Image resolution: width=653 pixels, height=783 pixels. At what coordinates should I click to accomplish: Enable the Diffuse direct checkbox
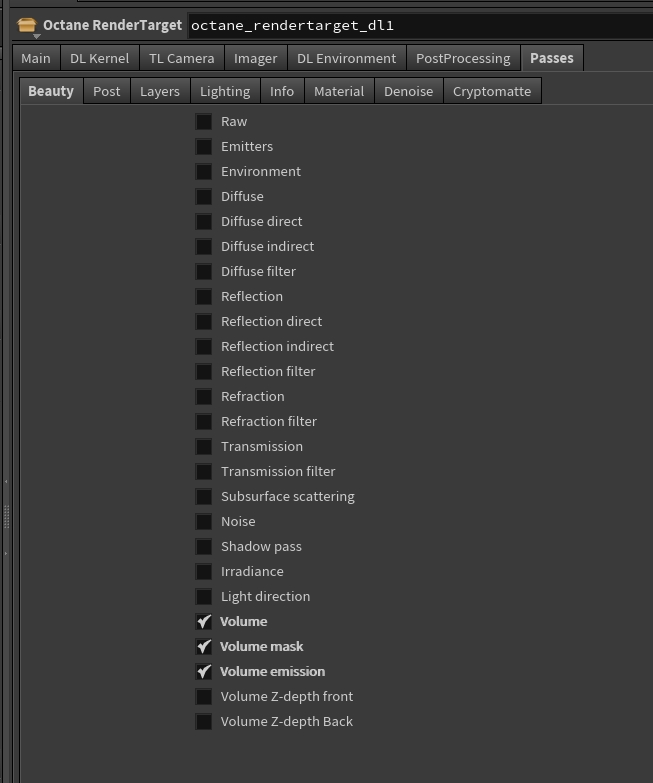204,222
